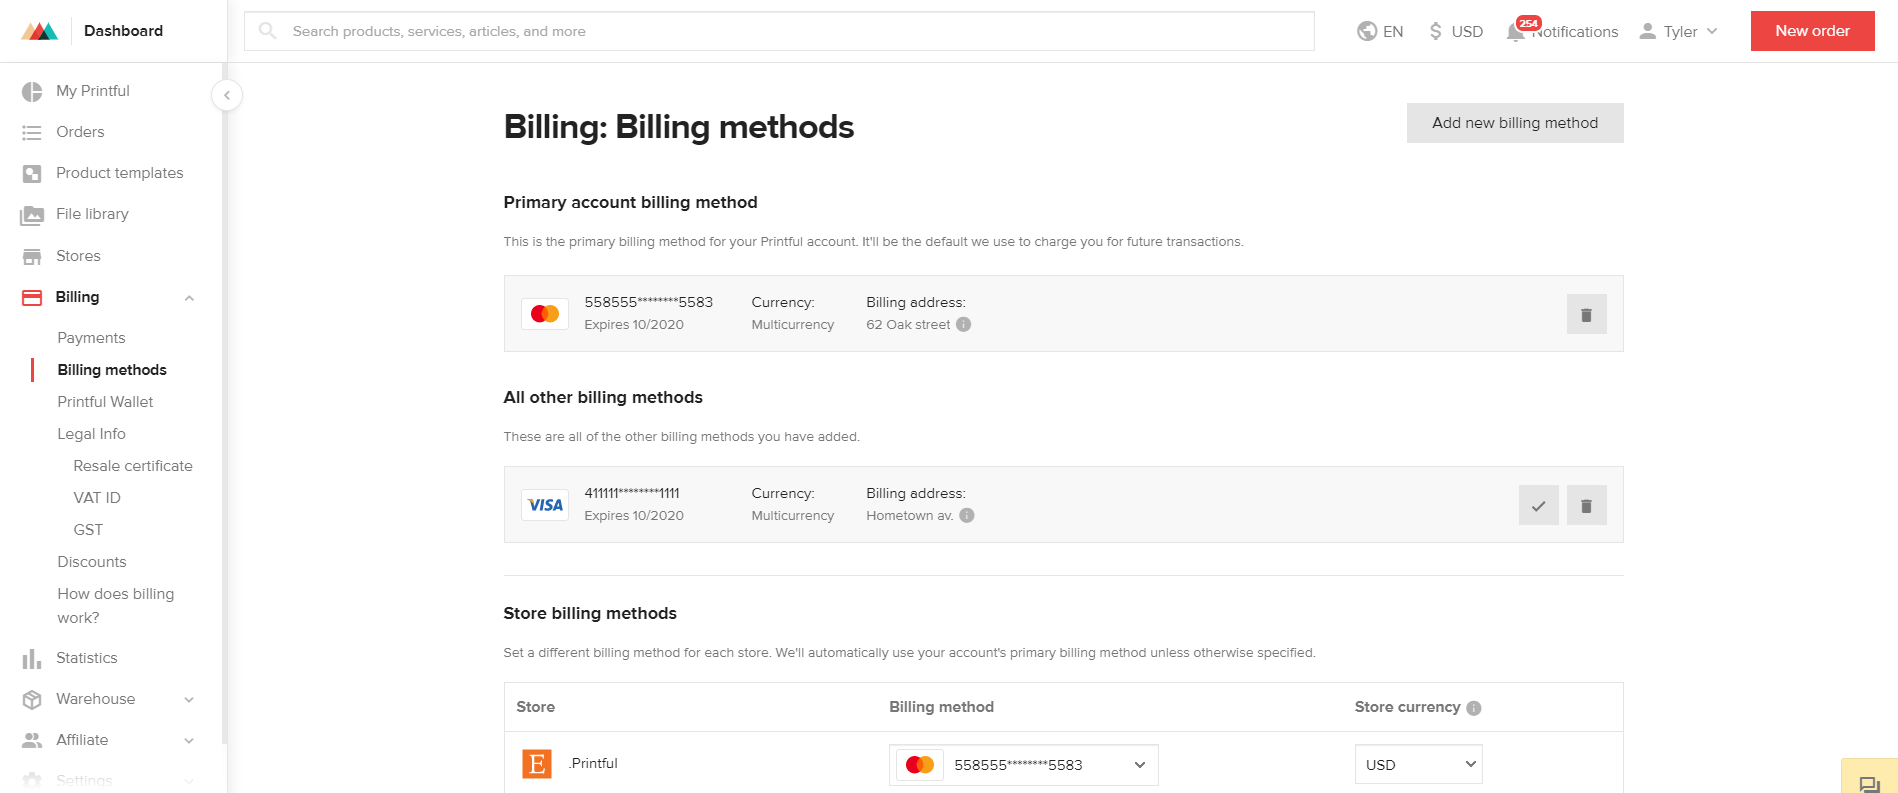Open Legal Info section
The image size is (1898, 793).
[91, 434]
